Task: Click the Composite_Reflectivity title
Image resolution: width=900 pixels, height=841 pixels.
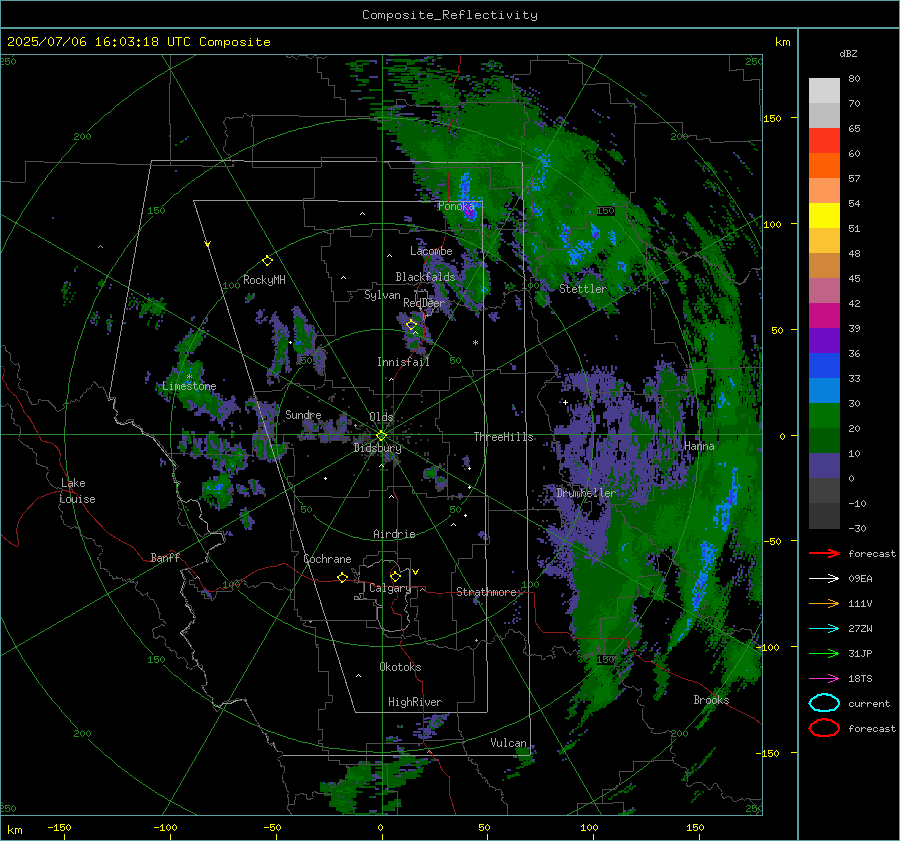Action: [x=450, y=15]
